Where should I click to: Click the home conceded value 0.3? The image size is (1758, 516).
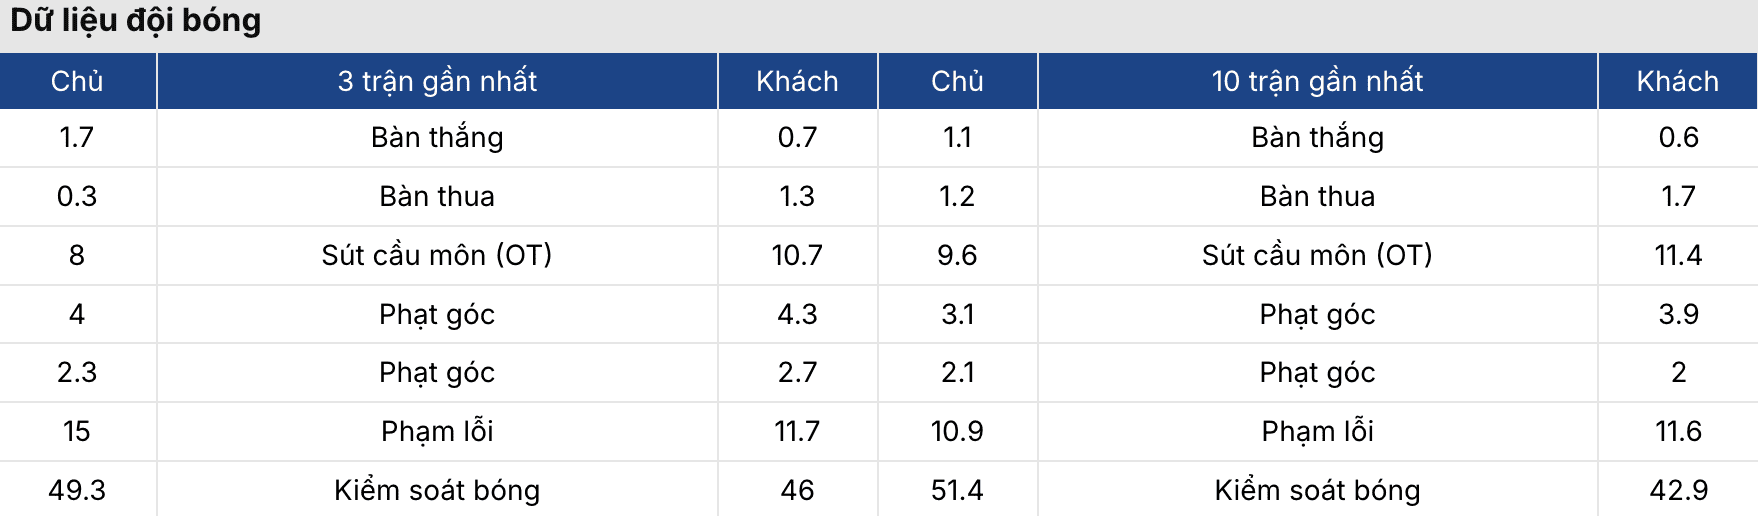pyautogui.click(x=77, y=196)
